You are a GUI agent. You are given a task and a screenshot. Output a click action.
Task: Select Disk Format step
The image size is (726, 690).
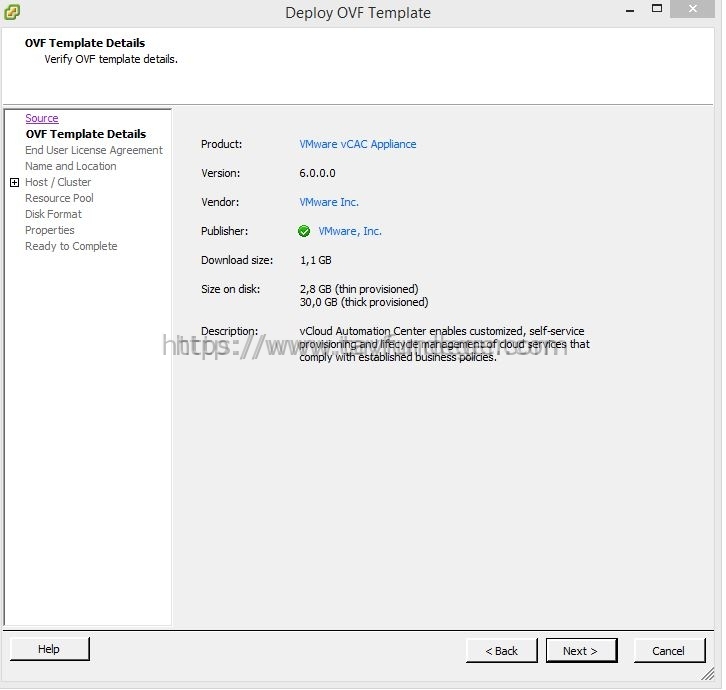[x=53, y=214]
